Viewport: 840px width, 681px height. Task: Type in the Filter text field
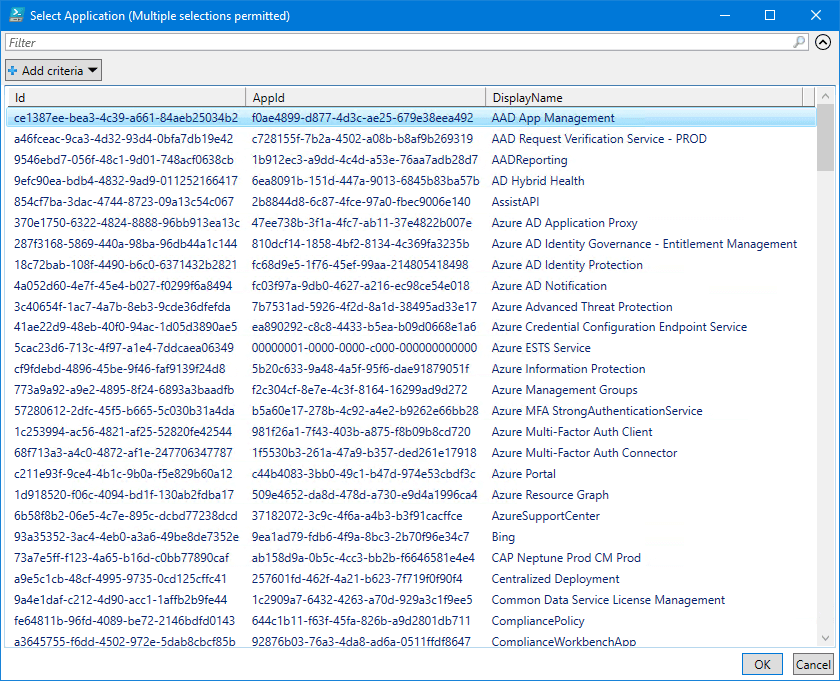point(400,42)
